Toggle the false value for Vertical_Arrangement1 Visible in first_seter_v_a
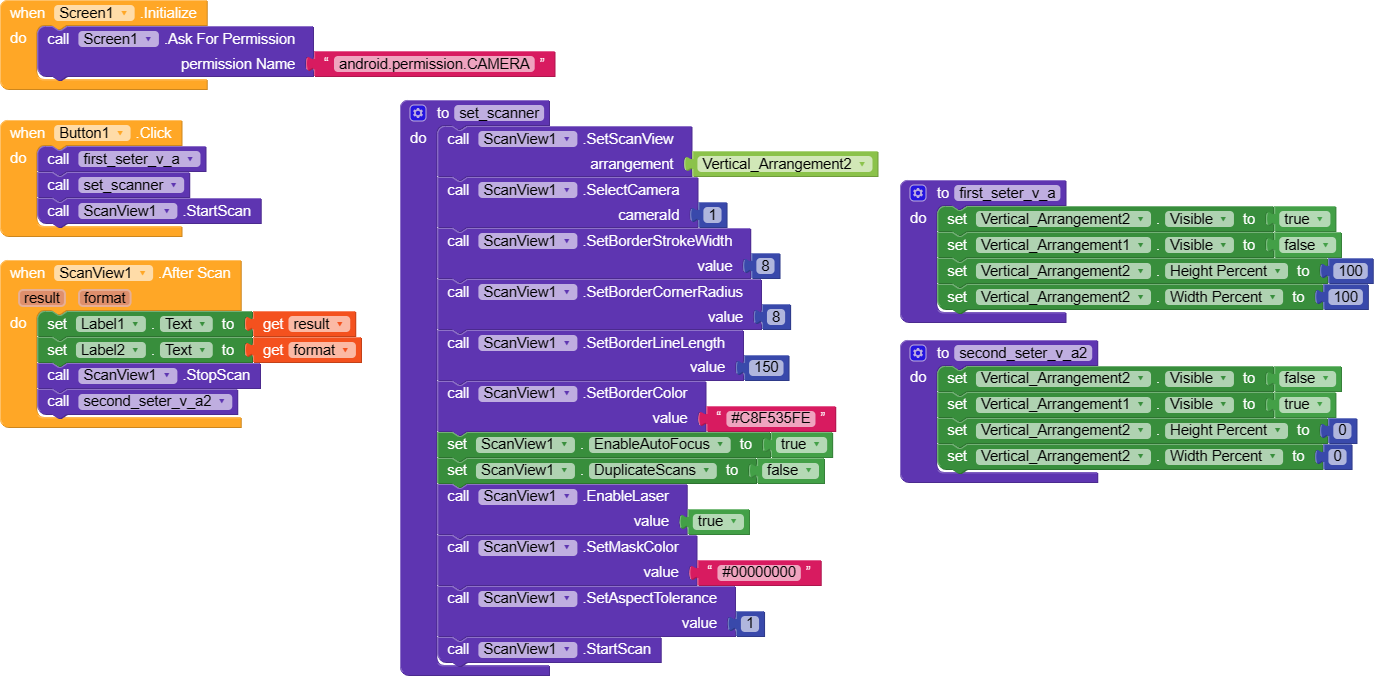The width and height of the screenshot is (1374, 676). pos(1308,245)
